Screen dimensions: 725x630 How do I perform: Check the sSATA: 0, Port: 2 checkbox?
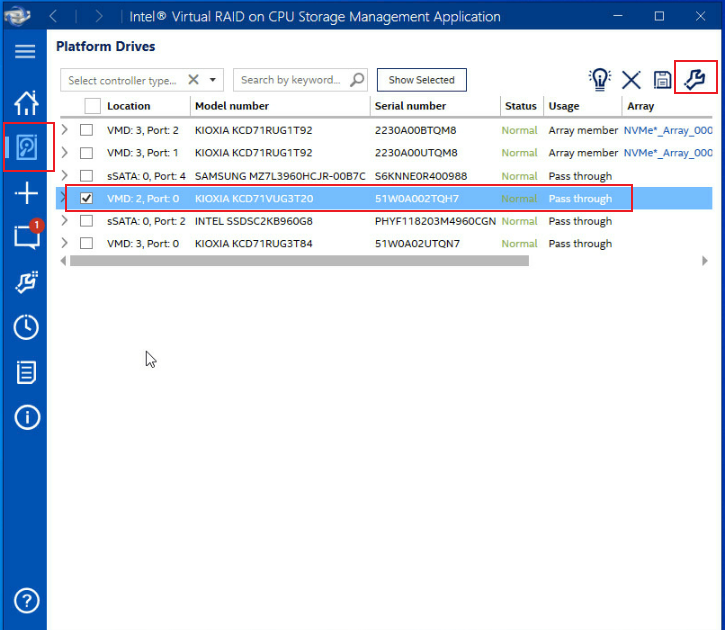(x=86, y=221)
